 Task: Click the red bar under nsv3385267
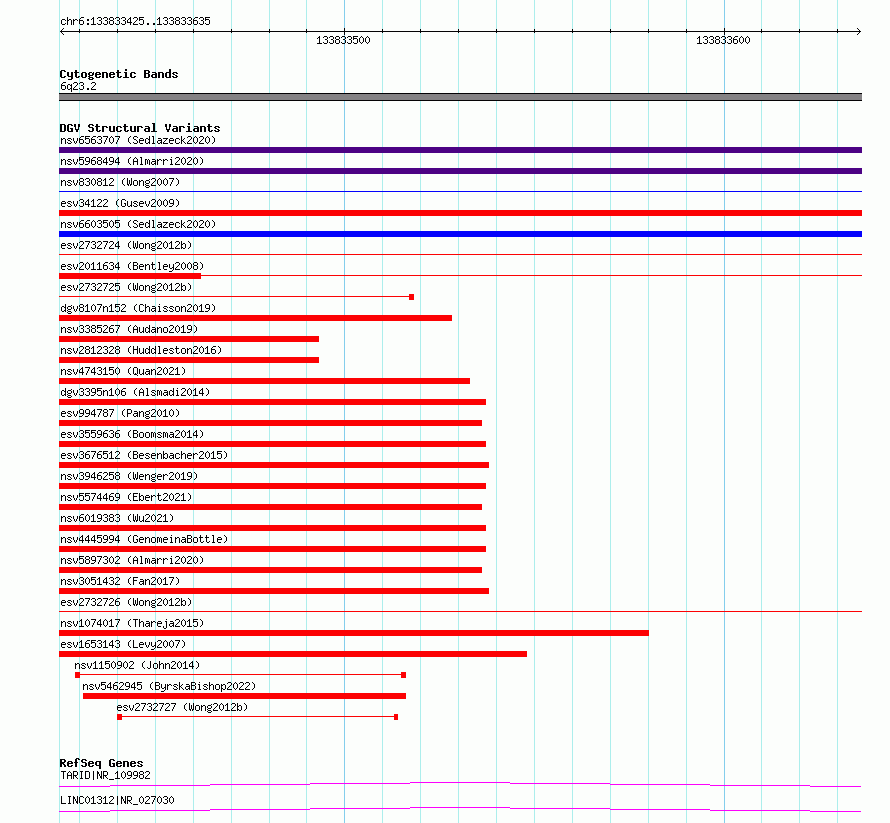tap(189, 339)
